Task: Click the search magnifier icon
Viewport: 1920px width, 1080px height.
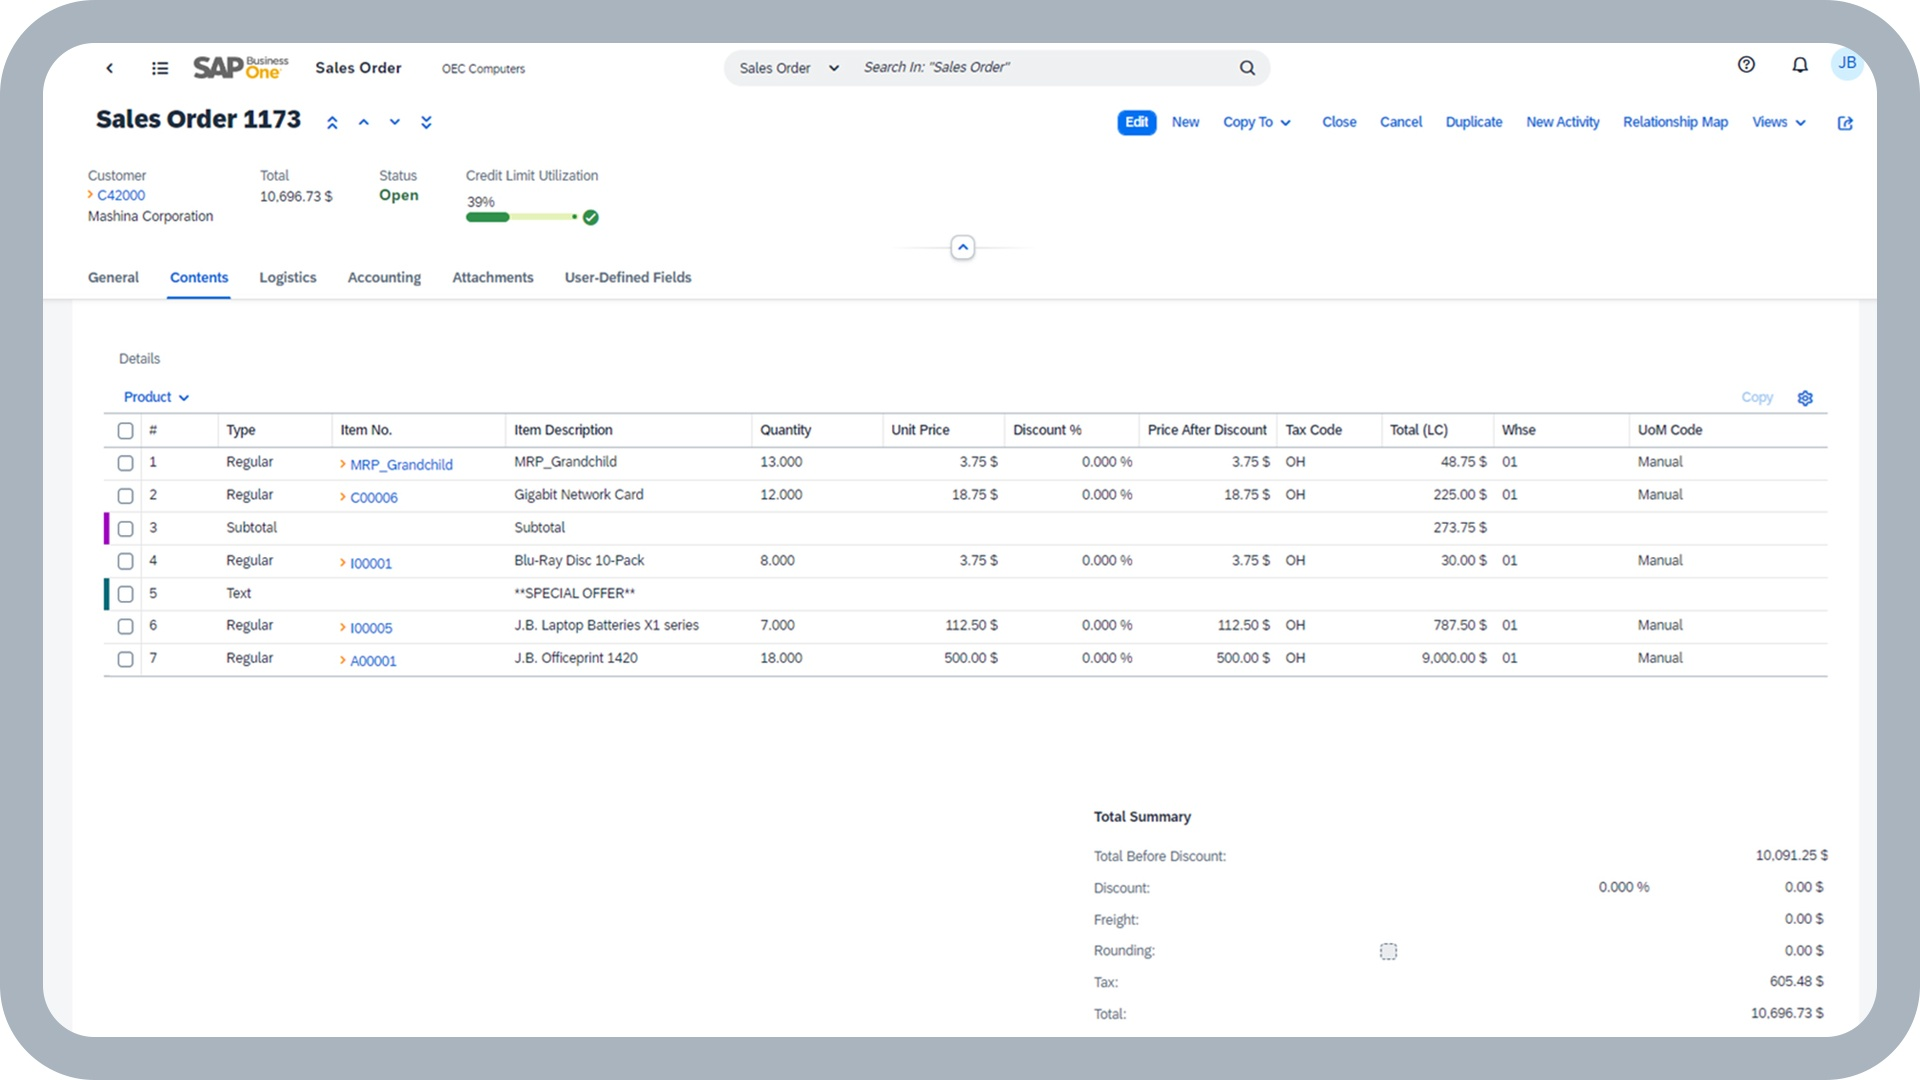Action: coord(1247,68)
